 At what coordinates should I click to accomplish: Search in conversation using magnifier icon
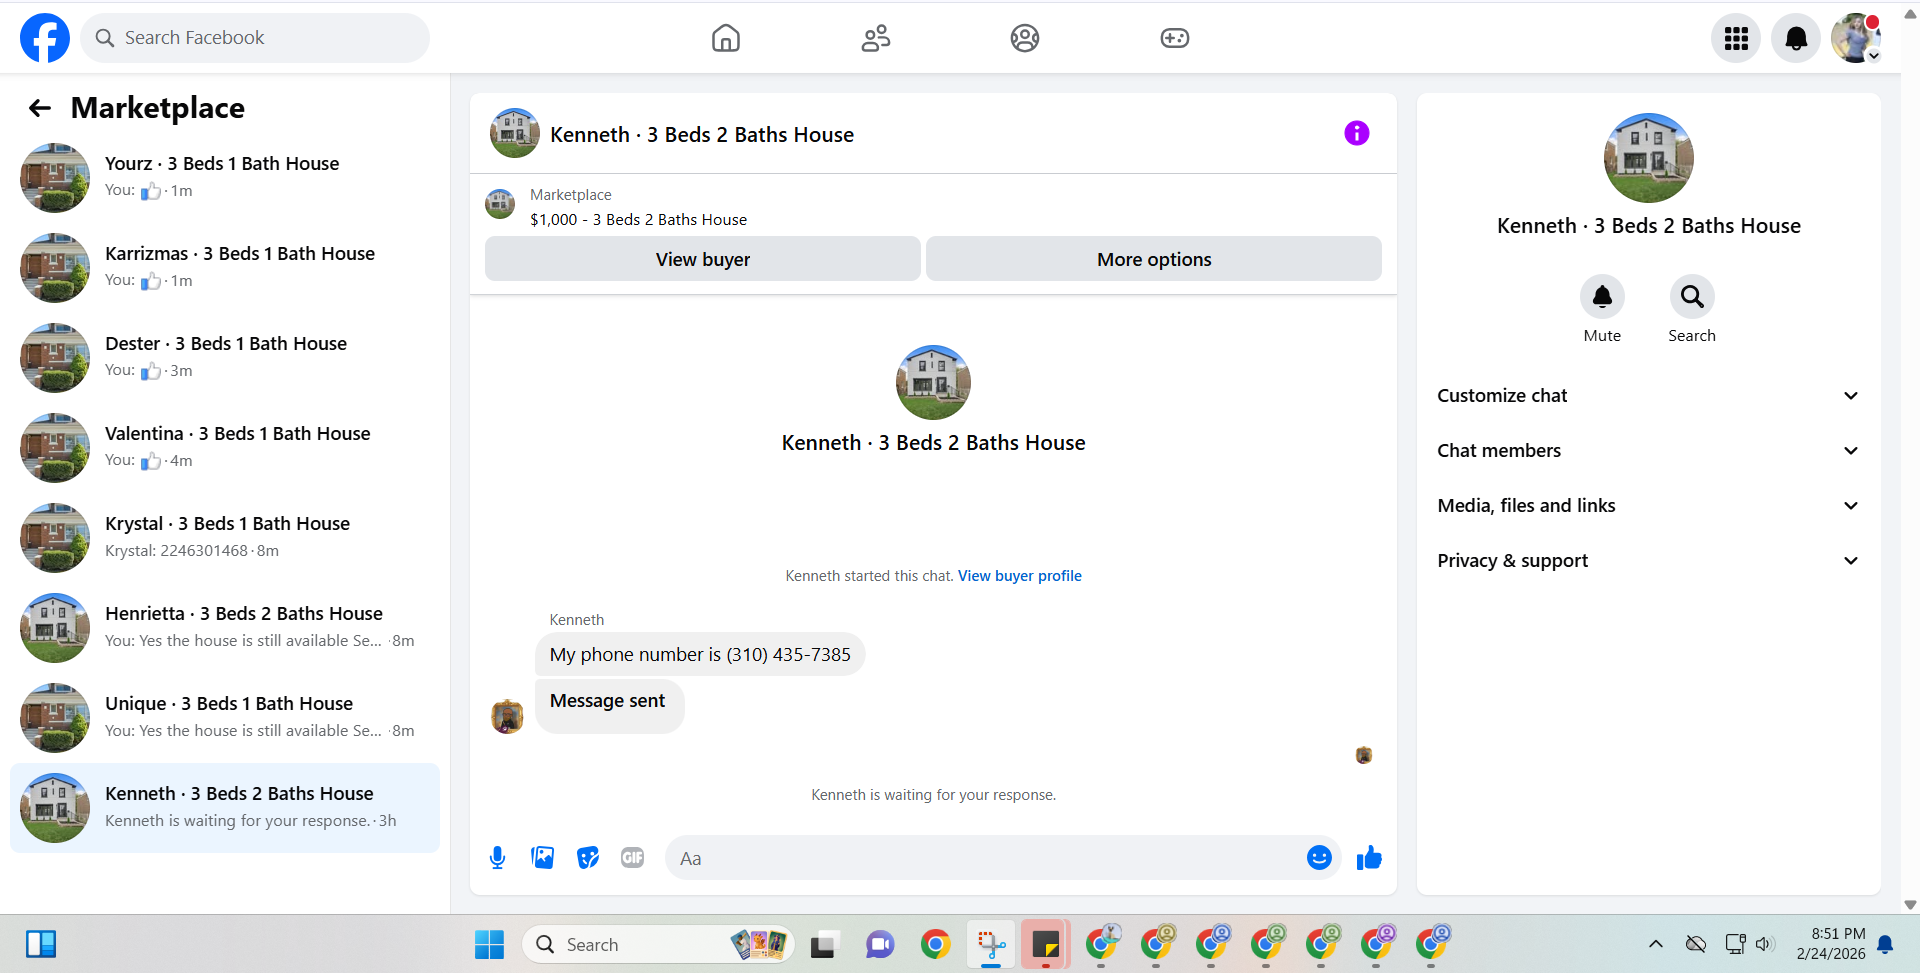(x=1692, y=297)
